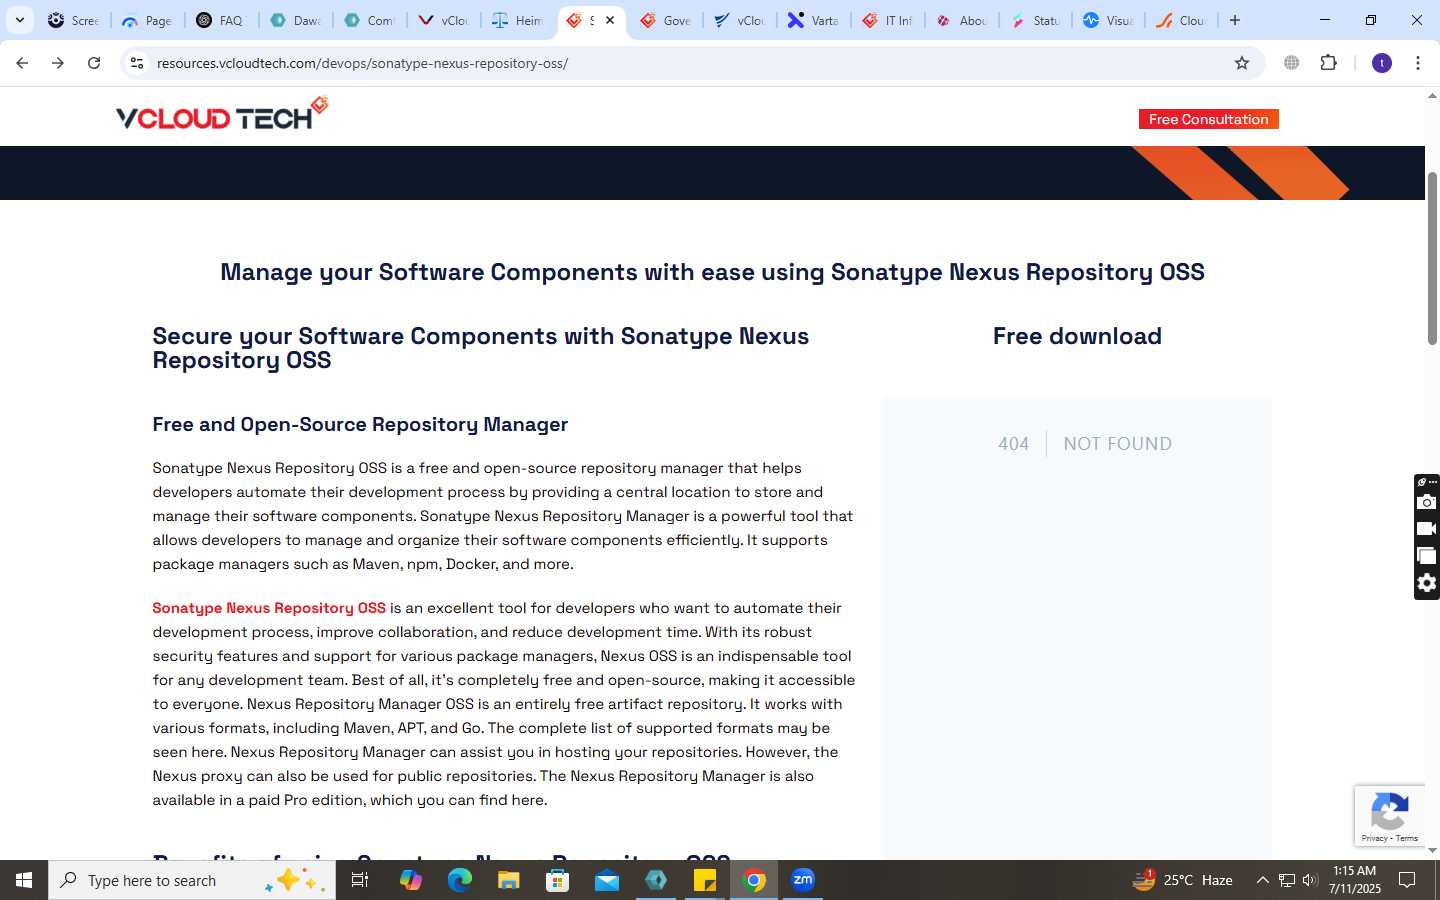Screen dimensions: 1440x900
Task: Open reCAPTCHA Terms link
Action: [1407, 838]
